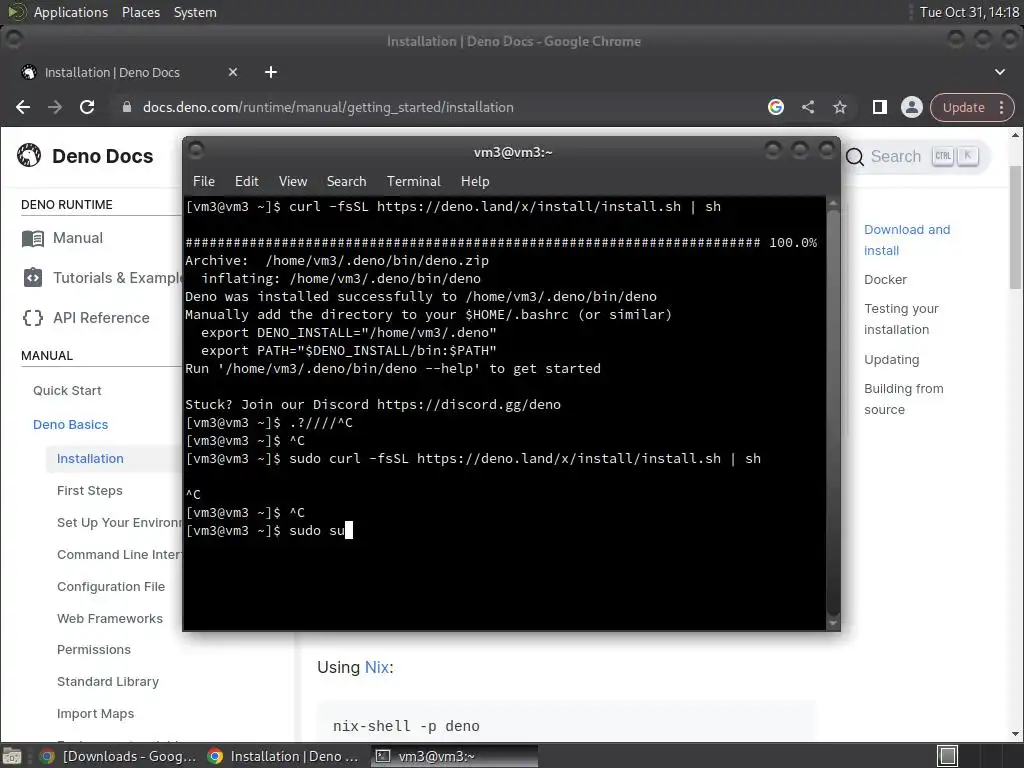Open the Installation sidebar entry

tap(90, 458)
